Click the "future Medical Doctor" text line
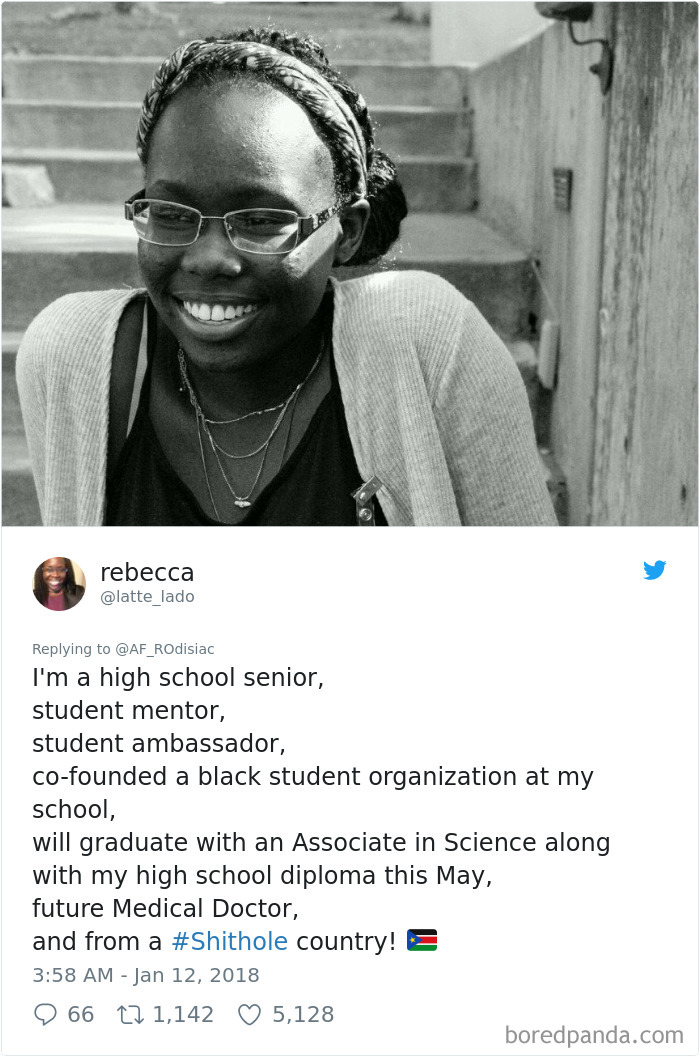The height and width of the screenshot is (1057, 700). pyautogui.click(x=166, y=909)
